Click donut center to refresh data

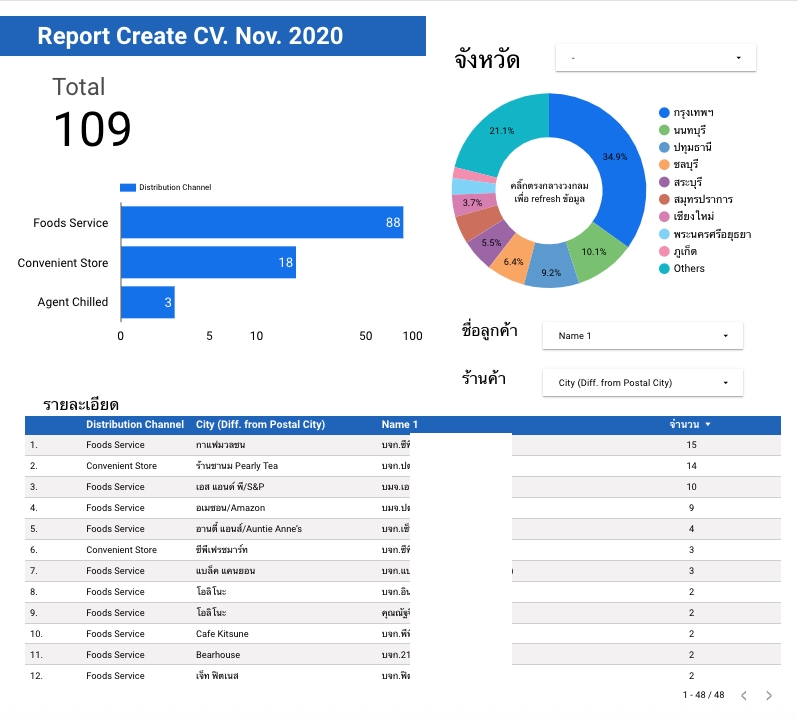549,192
